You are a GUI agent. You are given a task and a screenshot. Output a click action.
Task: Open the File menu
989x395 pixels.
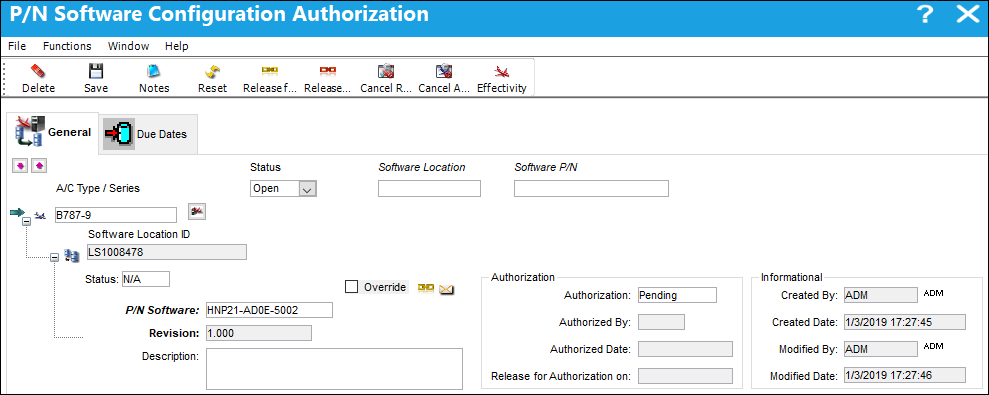coord(17,46)
